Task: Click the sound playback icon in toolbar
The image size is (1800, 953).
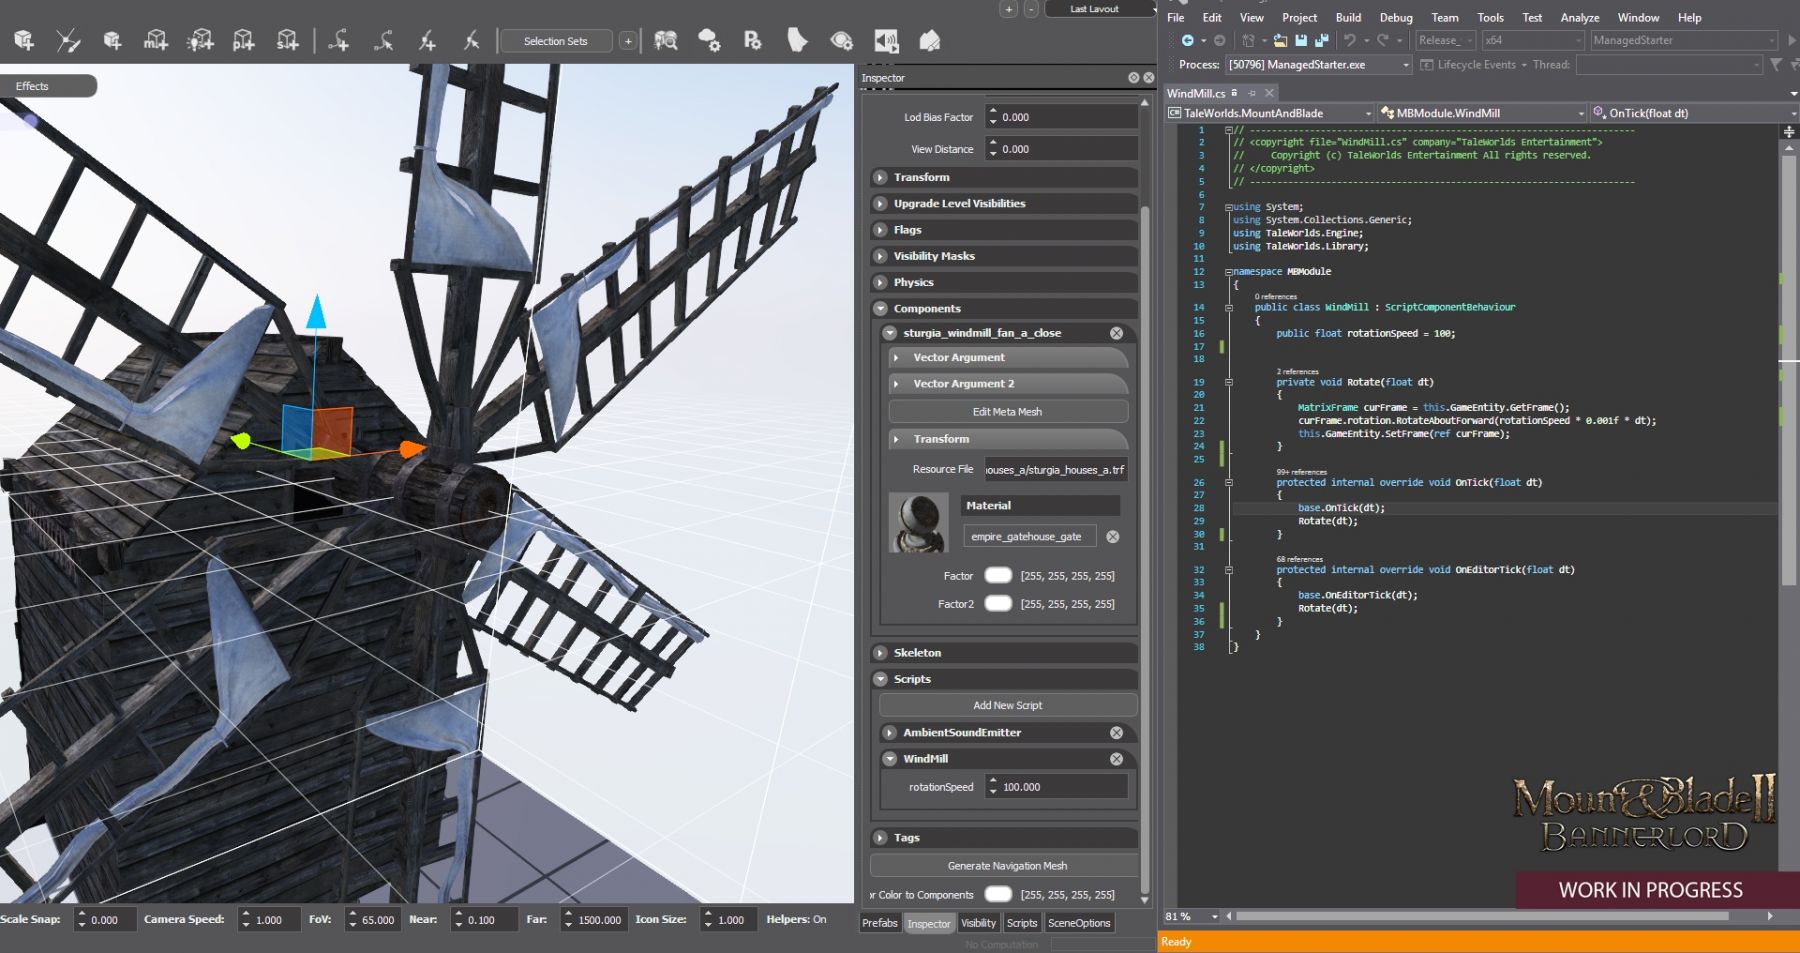Action: click(x=886, y=40)
